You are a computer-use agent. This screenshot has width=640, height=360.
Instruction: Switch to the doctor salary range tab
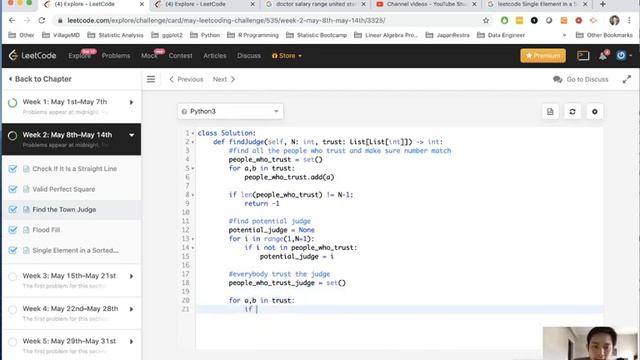[315, 4]
